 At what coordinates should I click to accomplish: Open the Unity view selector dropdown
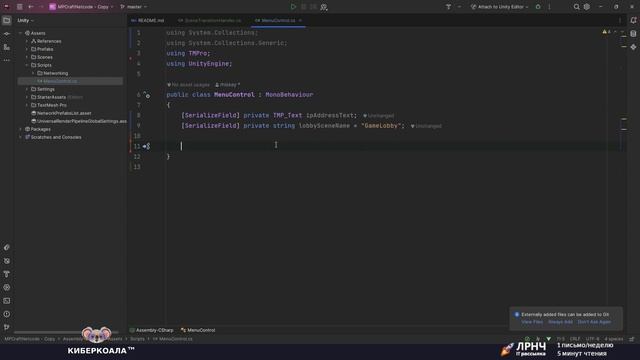[25, 20]
